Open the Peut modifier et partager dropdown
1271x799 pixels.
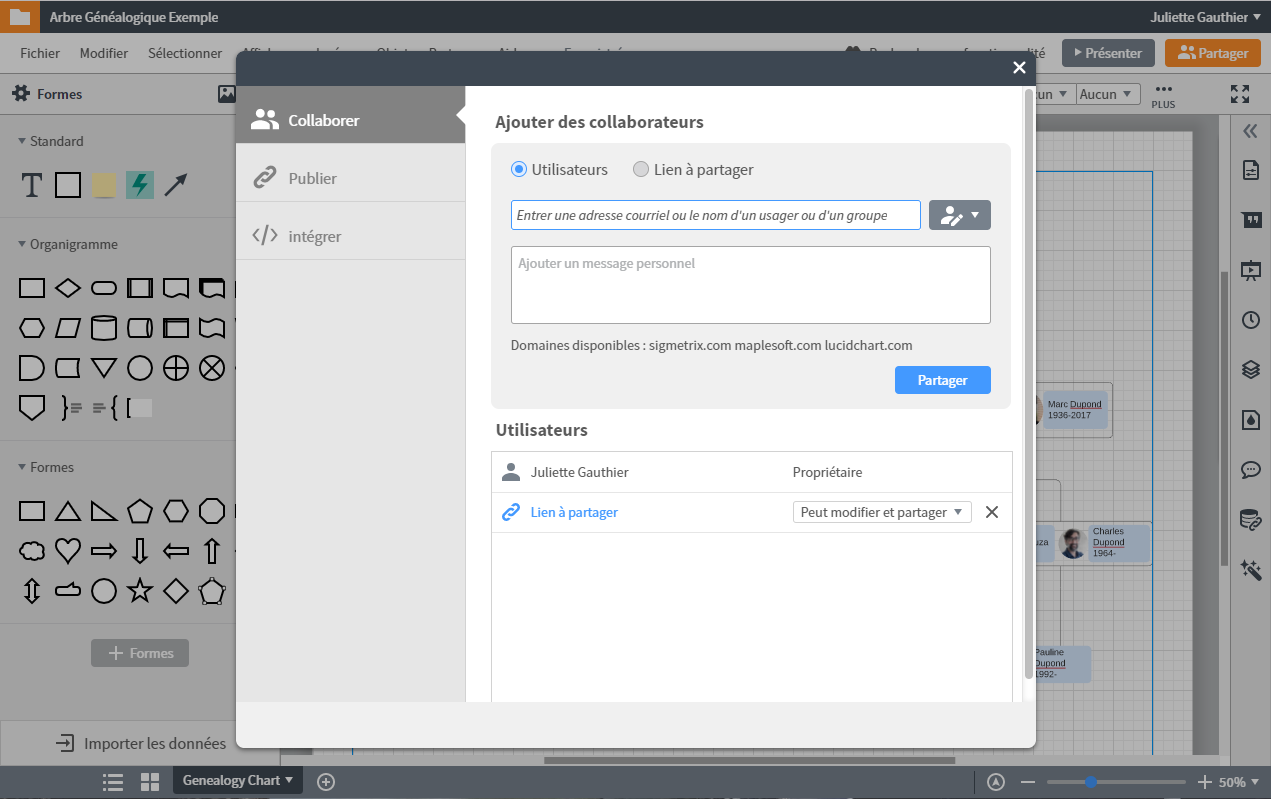pyautogui.click(x=882, y=512)
